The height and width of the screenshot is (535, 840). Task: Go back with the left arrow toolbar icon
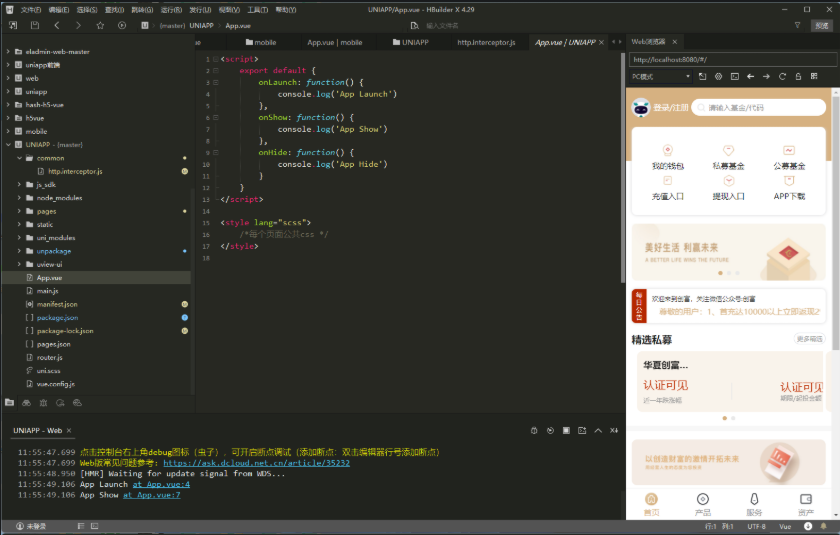(57, 25)
